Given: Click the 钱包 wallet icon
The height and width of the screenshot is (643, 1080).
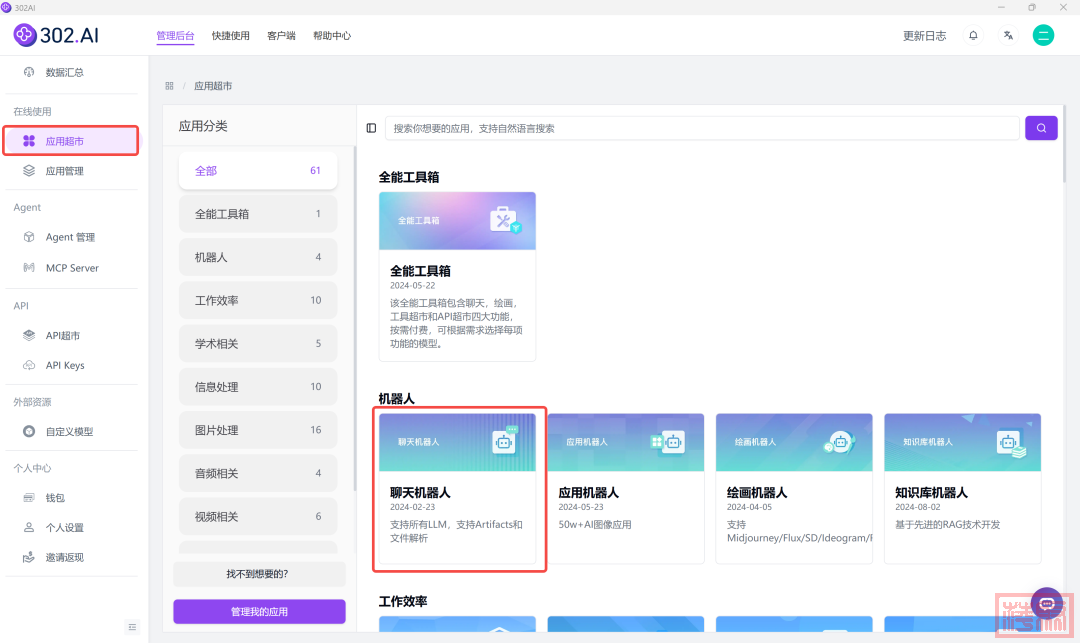Looking at the screenshot, I should click(29, 498).
